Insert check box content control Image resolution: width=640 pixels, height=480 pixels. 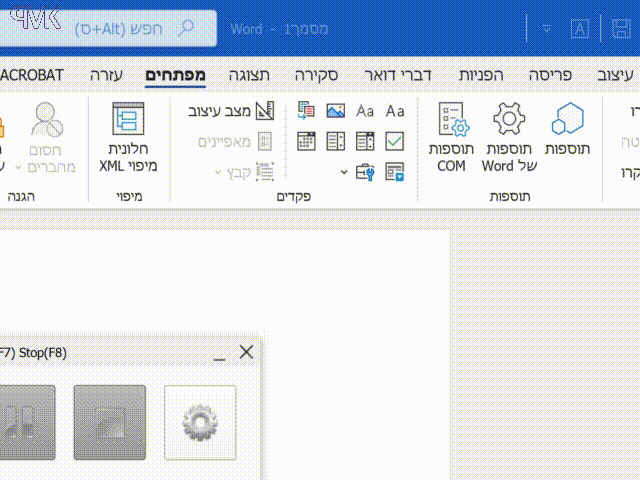[395, 141]
